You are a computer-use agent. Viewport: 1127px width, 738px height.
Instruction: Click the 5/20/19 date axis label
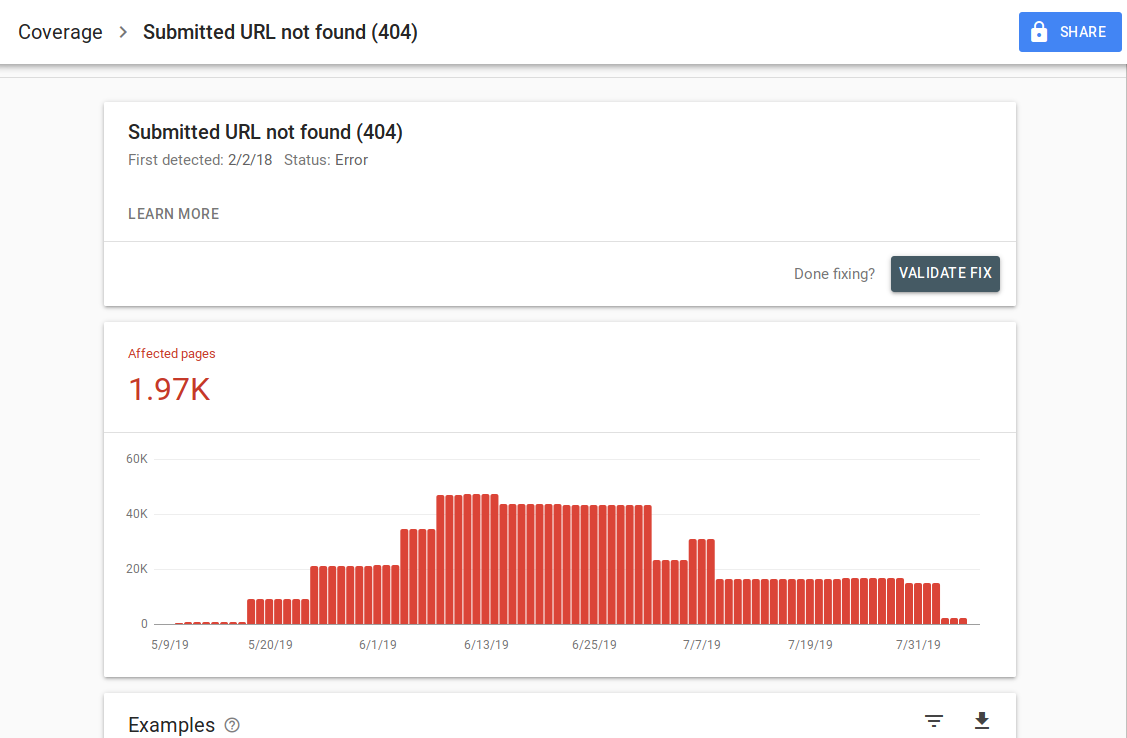pyautogui.click(x=270, y=645)
